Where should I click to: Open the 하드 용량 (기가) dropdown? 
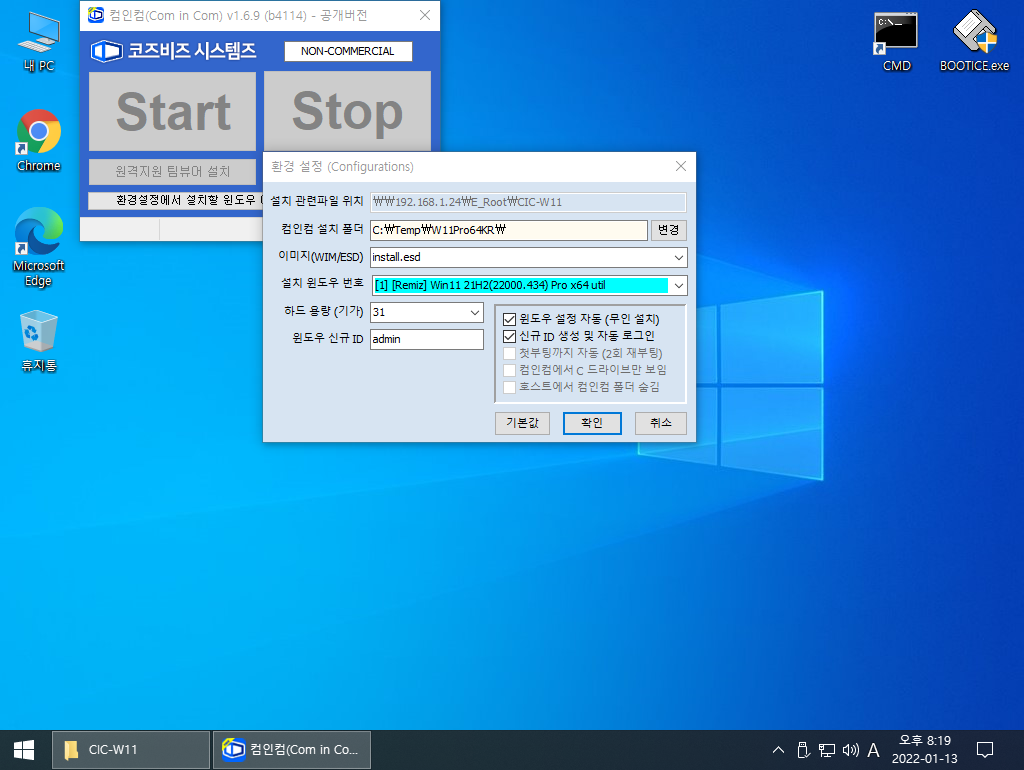426,312
